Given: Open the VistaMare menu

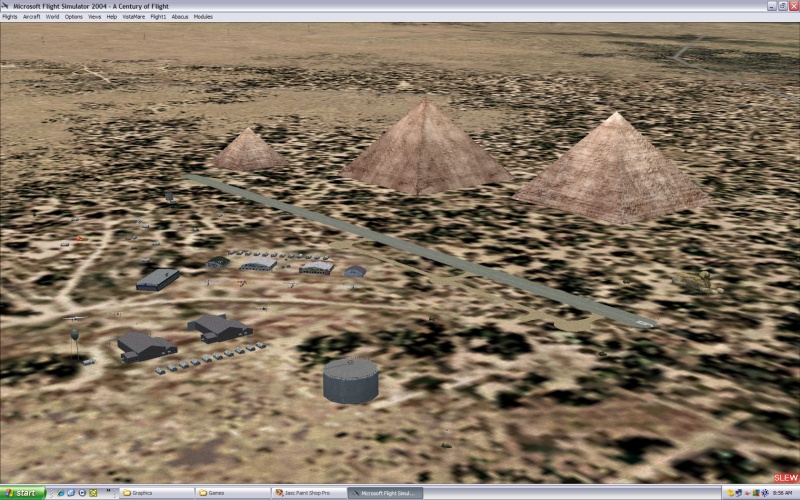Looking at the screenshot, I should click(134, 17).
